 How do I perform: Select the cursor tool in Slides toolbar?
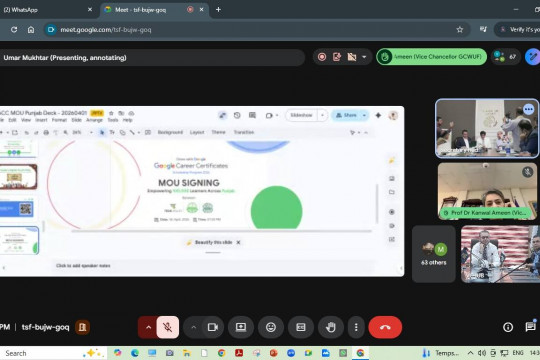pyautogui.click(x=102, y=132)
